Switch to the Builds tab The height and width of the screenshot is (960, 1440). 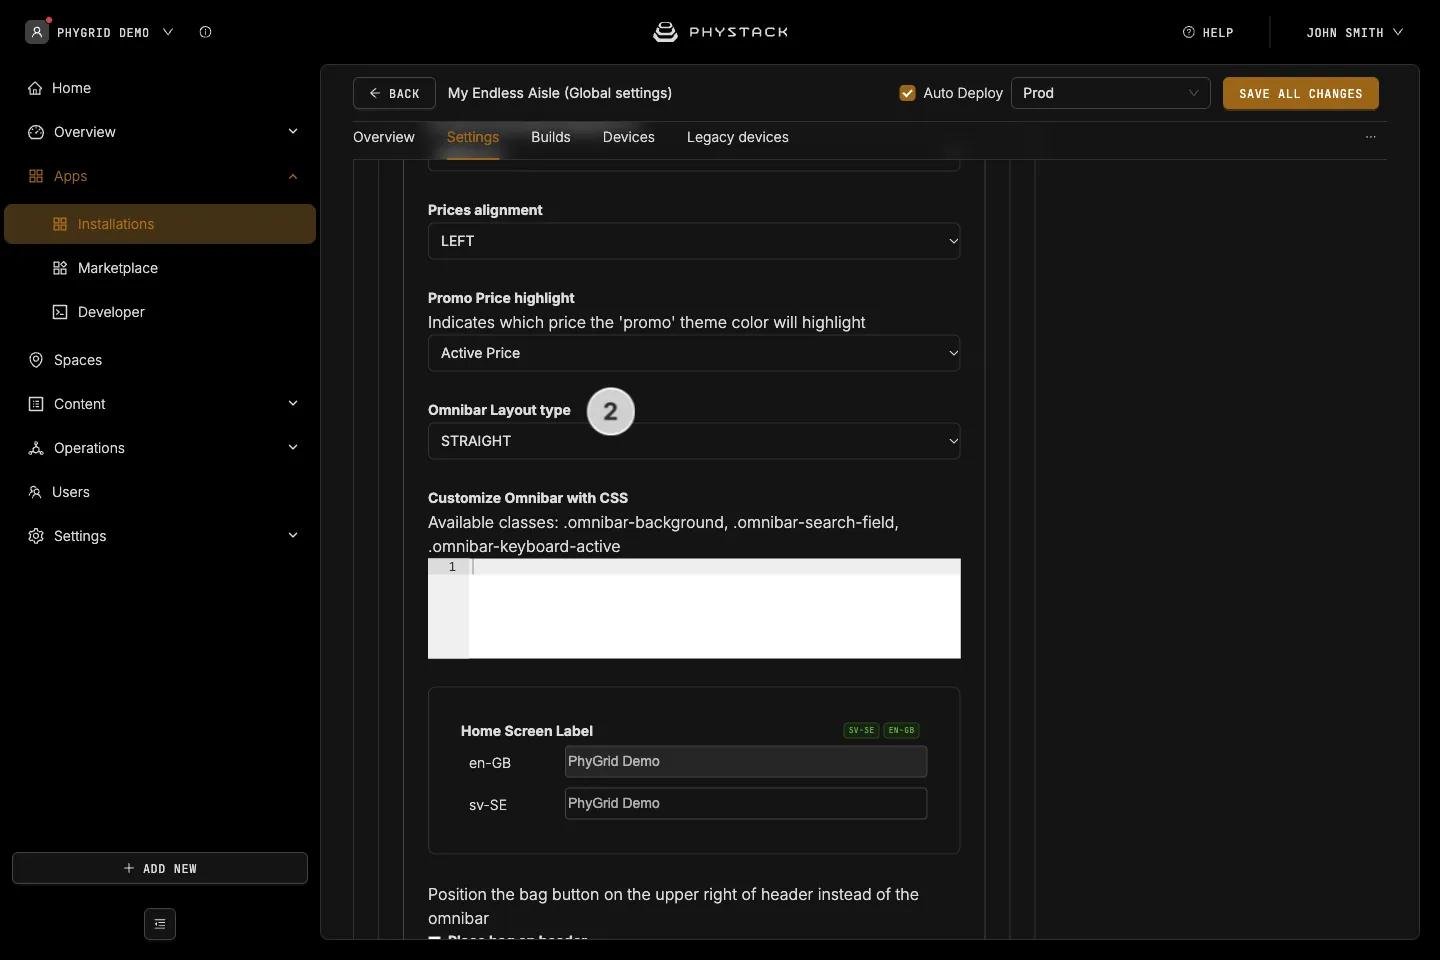(x=551, y=137)
